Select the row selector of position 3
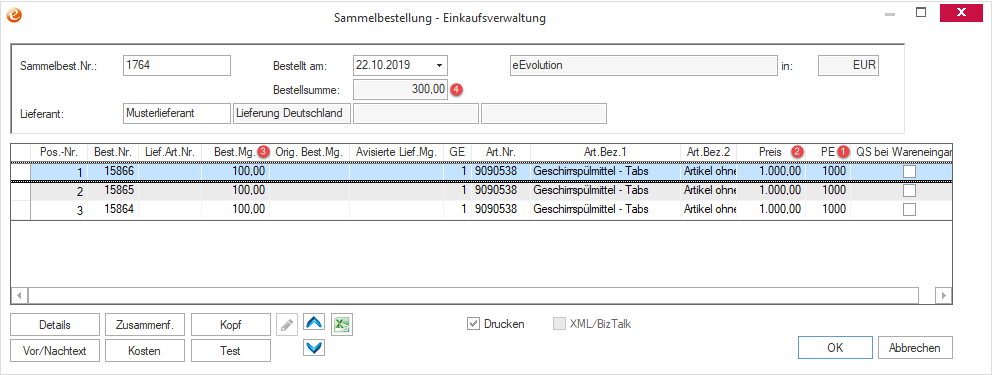Image resolution: width=992 pixels, height=375 pixels. point(21,209)
